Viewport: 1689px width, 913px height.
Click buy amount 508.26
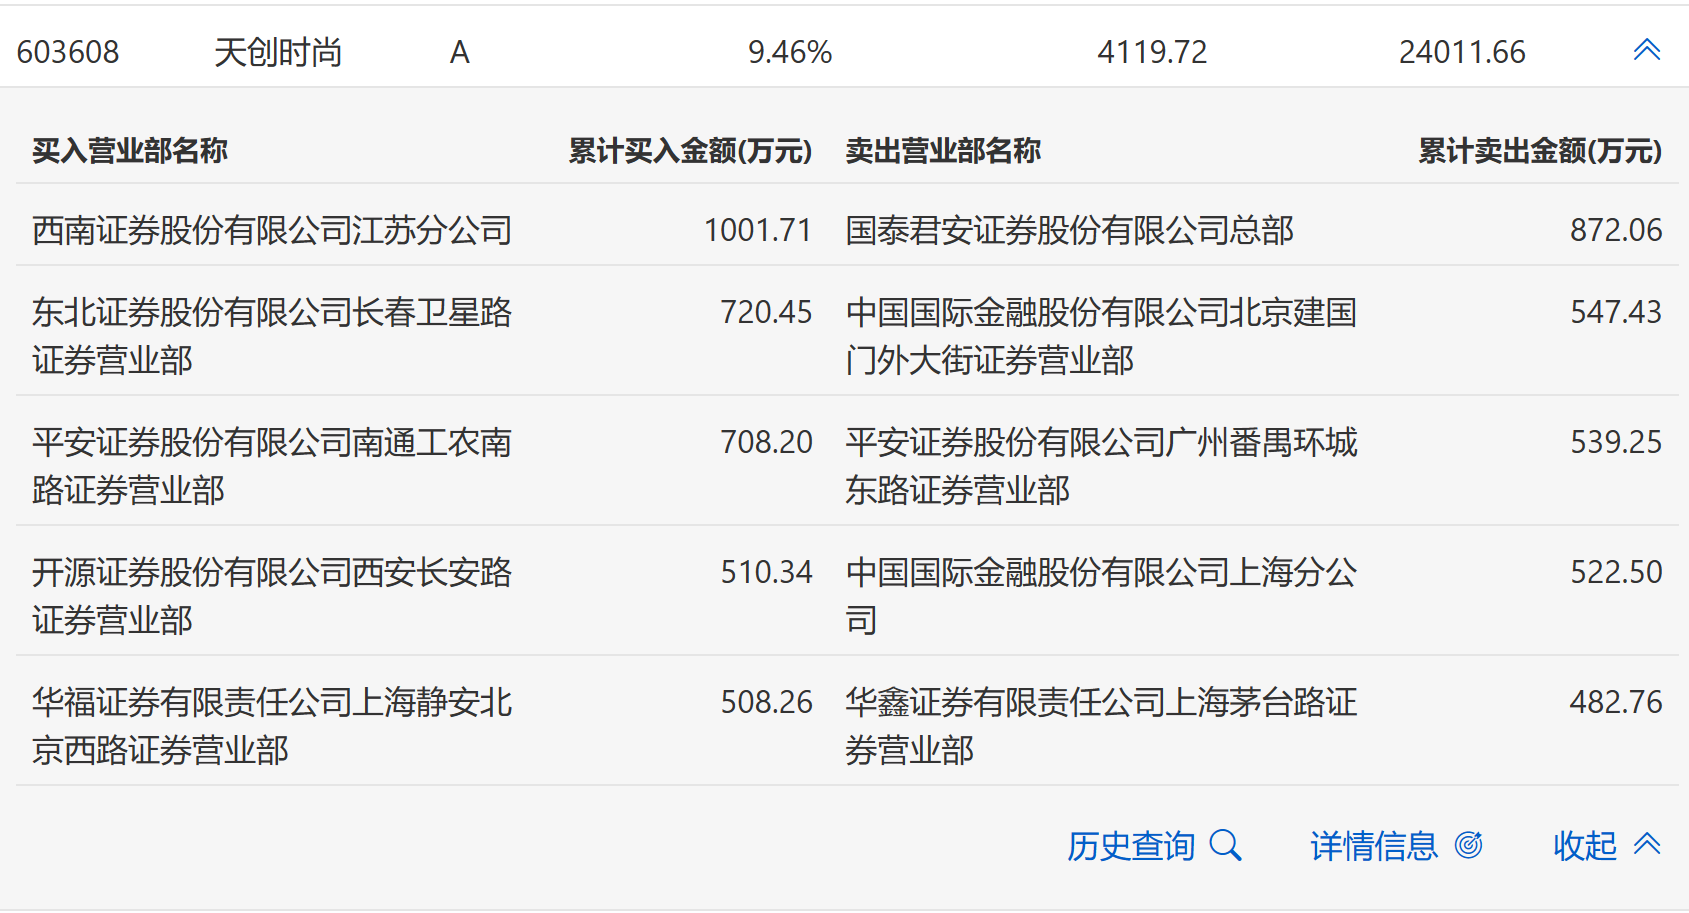(767, 702)
